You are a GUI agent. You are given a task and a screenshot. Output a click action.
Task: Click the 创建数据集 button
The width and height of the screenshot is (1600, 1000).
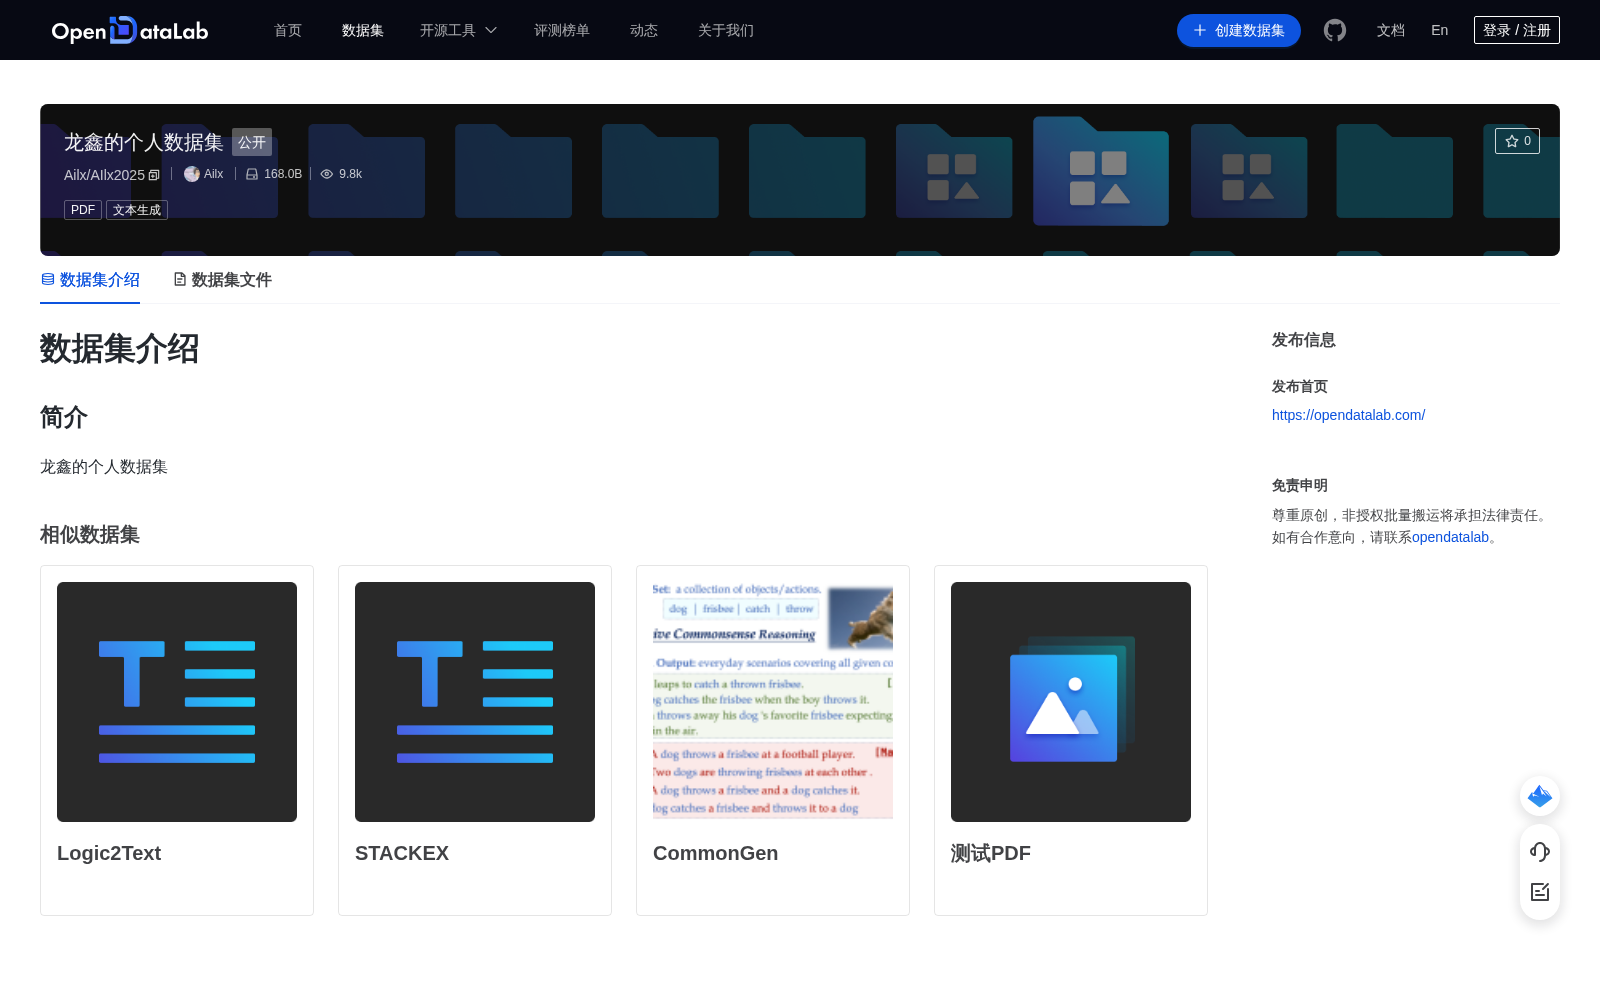1239,30
